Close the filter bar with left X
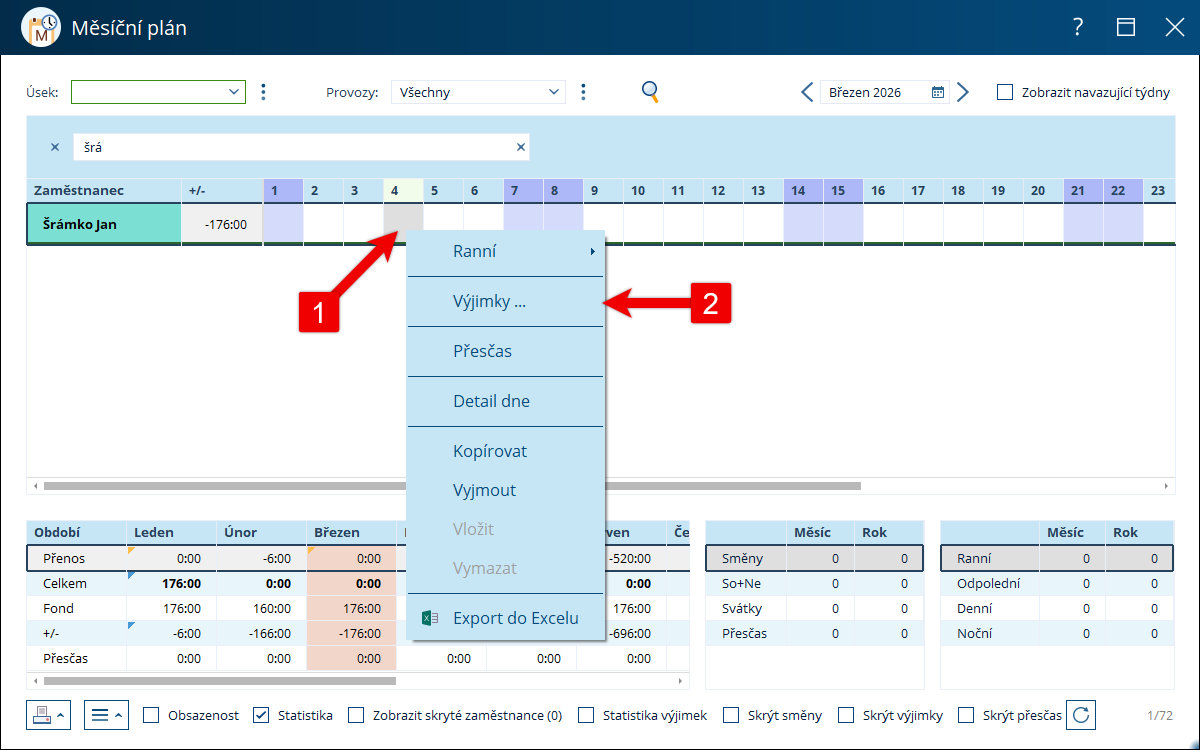Screen dimensions: 1200x750 coord(55,147)
